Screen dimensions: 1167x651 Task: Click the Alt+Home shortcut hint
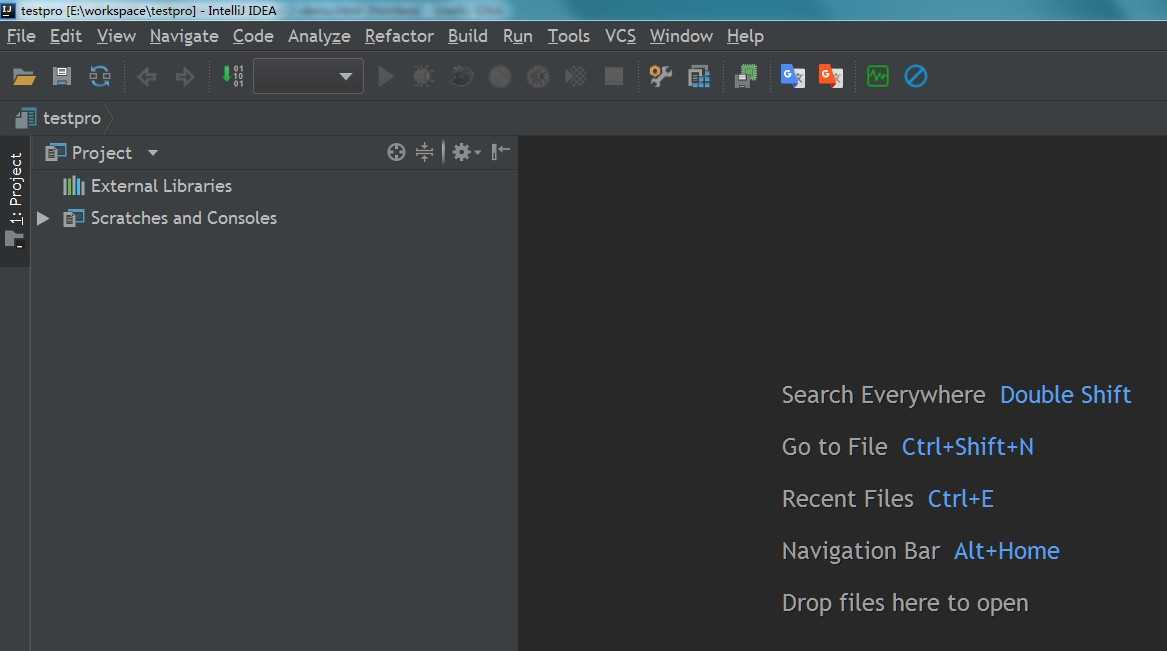[x=1006, y=551]
